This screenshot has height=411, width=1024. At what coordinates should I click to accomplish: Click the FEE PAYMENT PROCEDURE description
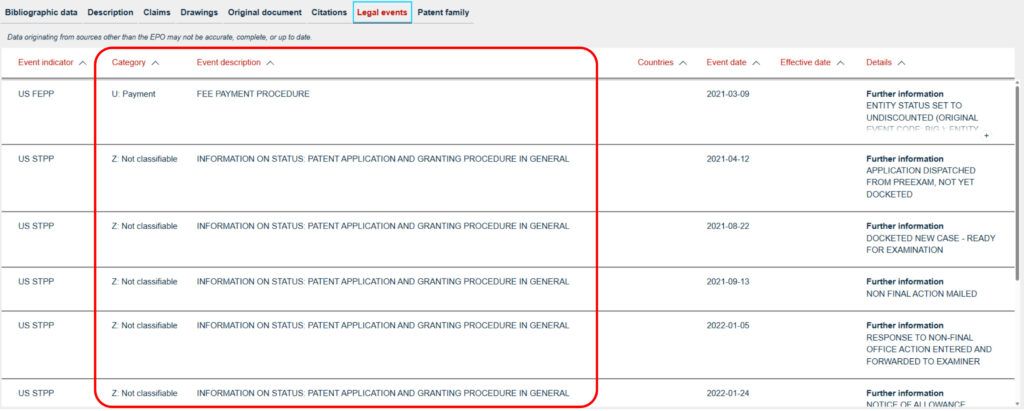tap(253, 94)
